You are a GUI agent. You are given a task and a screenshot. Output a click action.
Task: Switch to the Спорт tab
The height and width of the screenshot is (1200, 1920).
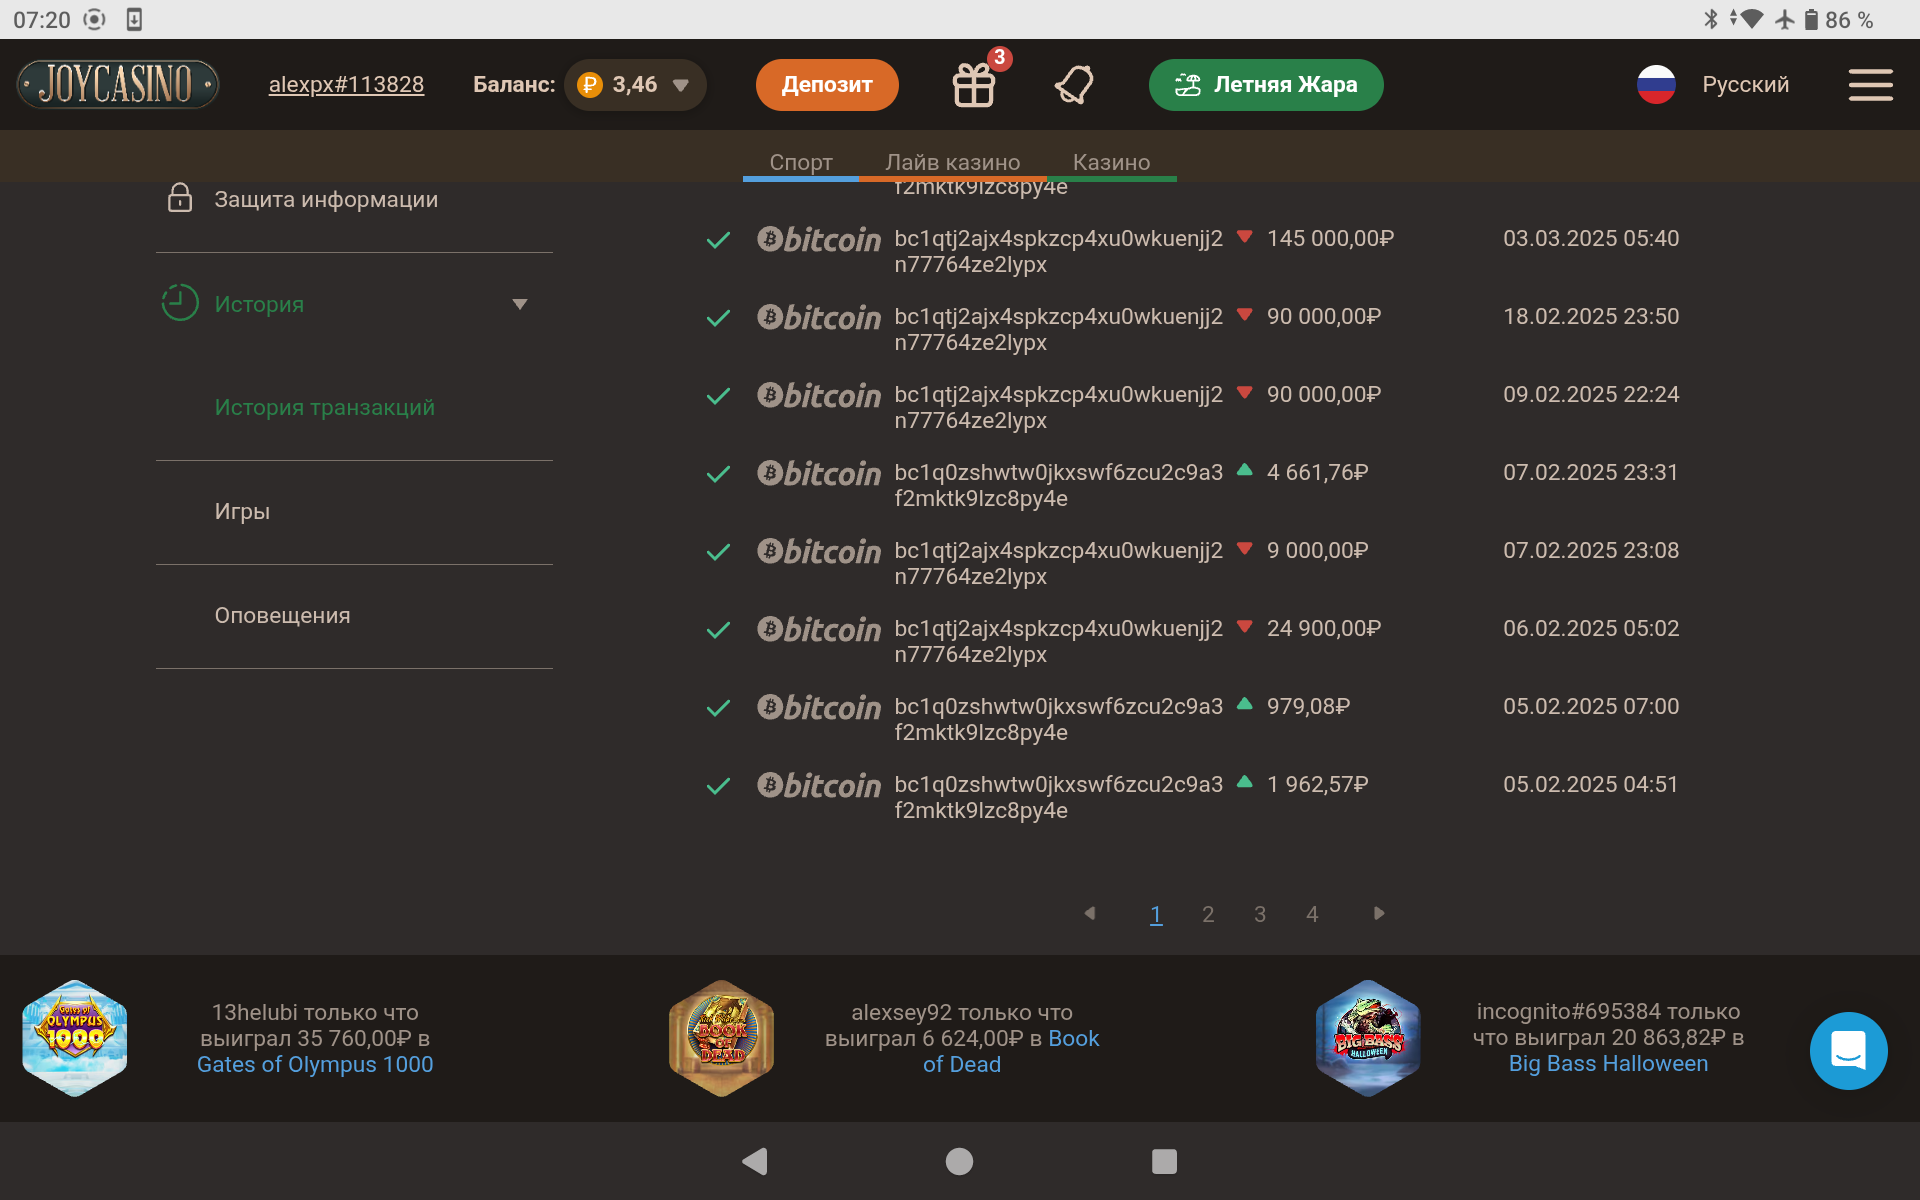click(800, 162)
